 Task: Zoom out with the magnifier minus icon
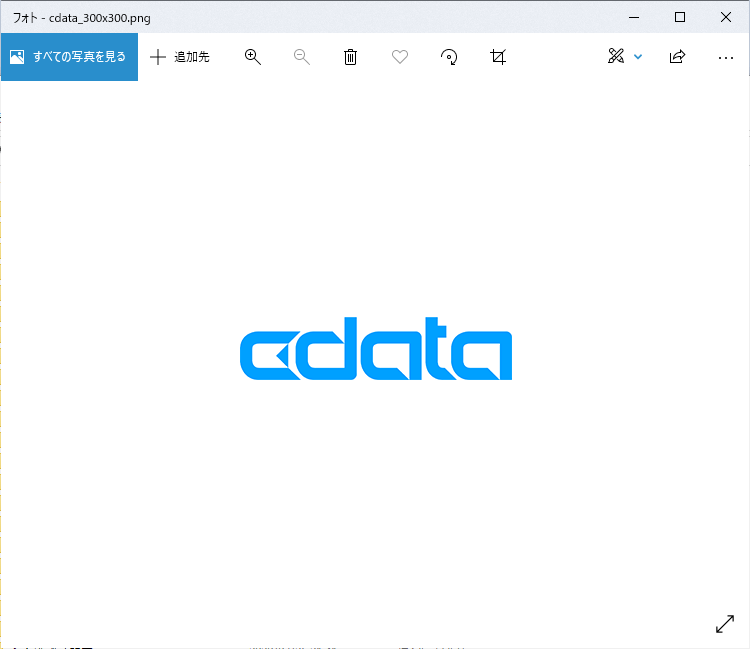tap(302, 57)
